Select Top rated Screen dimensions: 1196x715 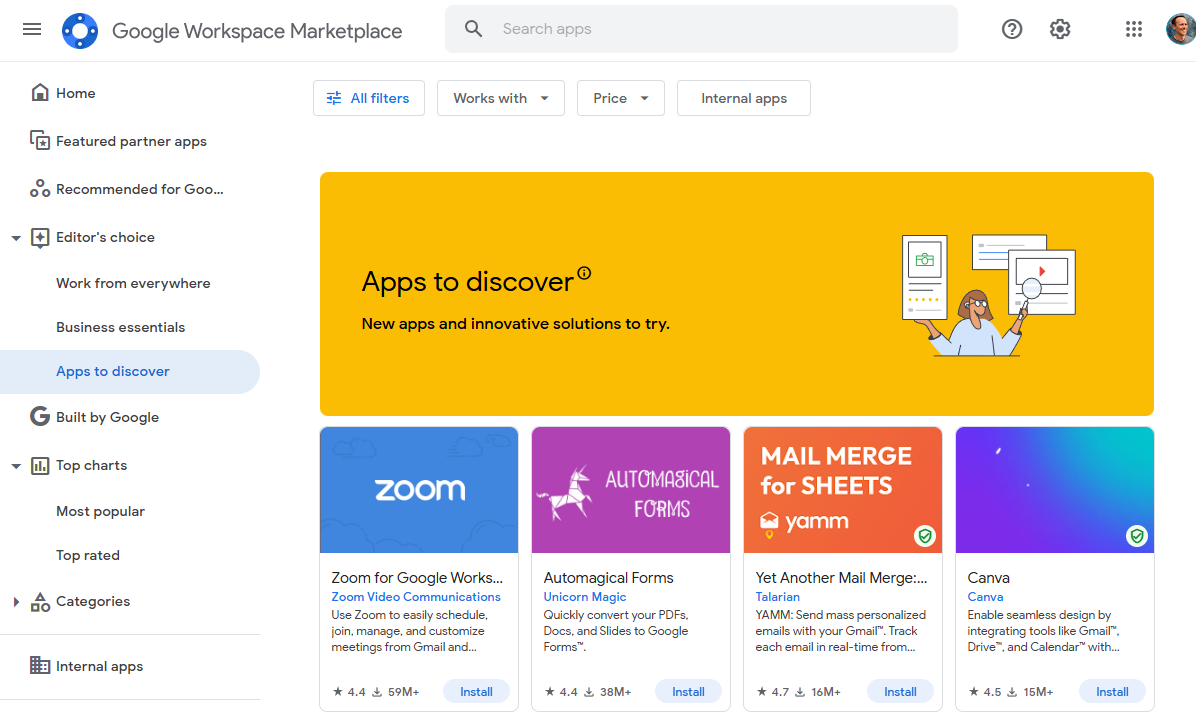click(88, 556)
